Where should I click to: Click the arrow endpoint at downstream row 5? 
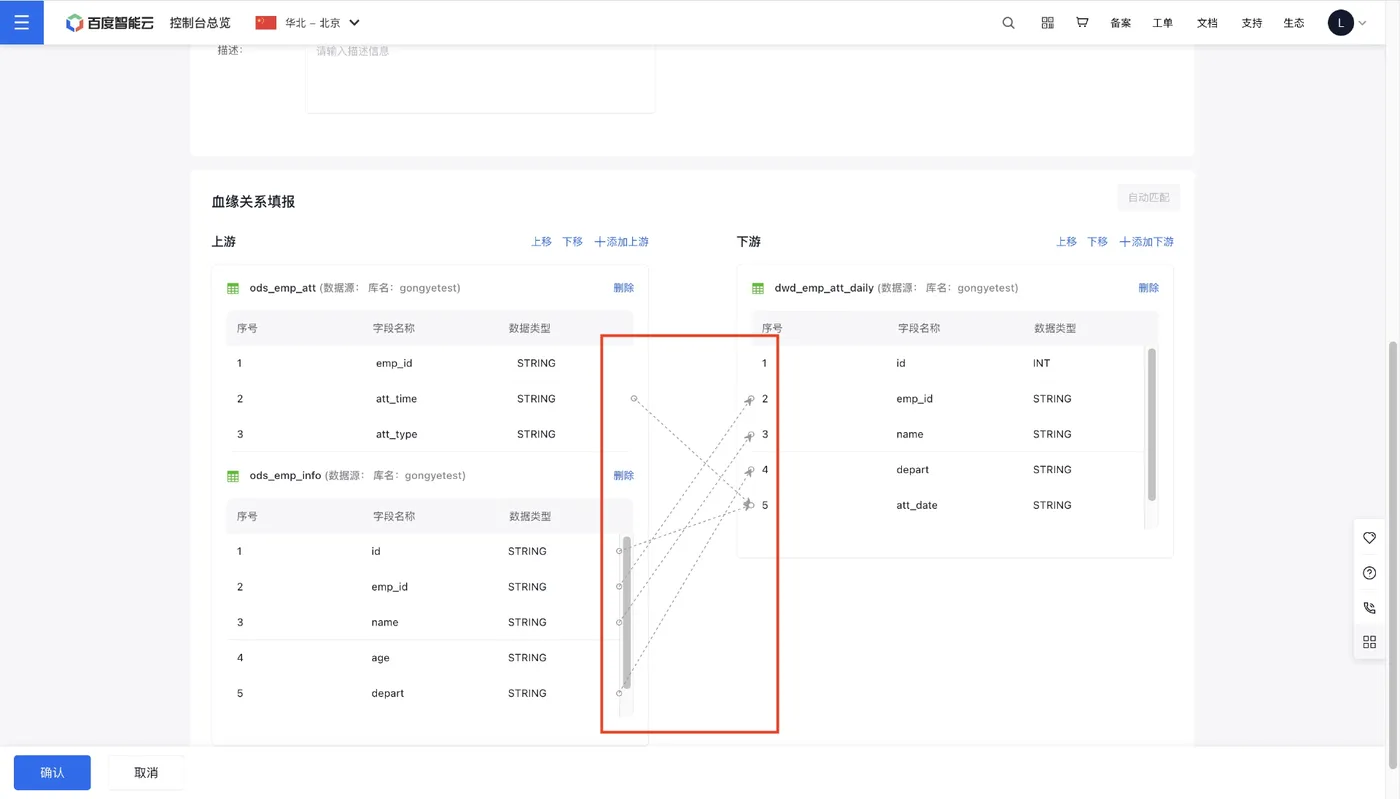click(749, 505)
